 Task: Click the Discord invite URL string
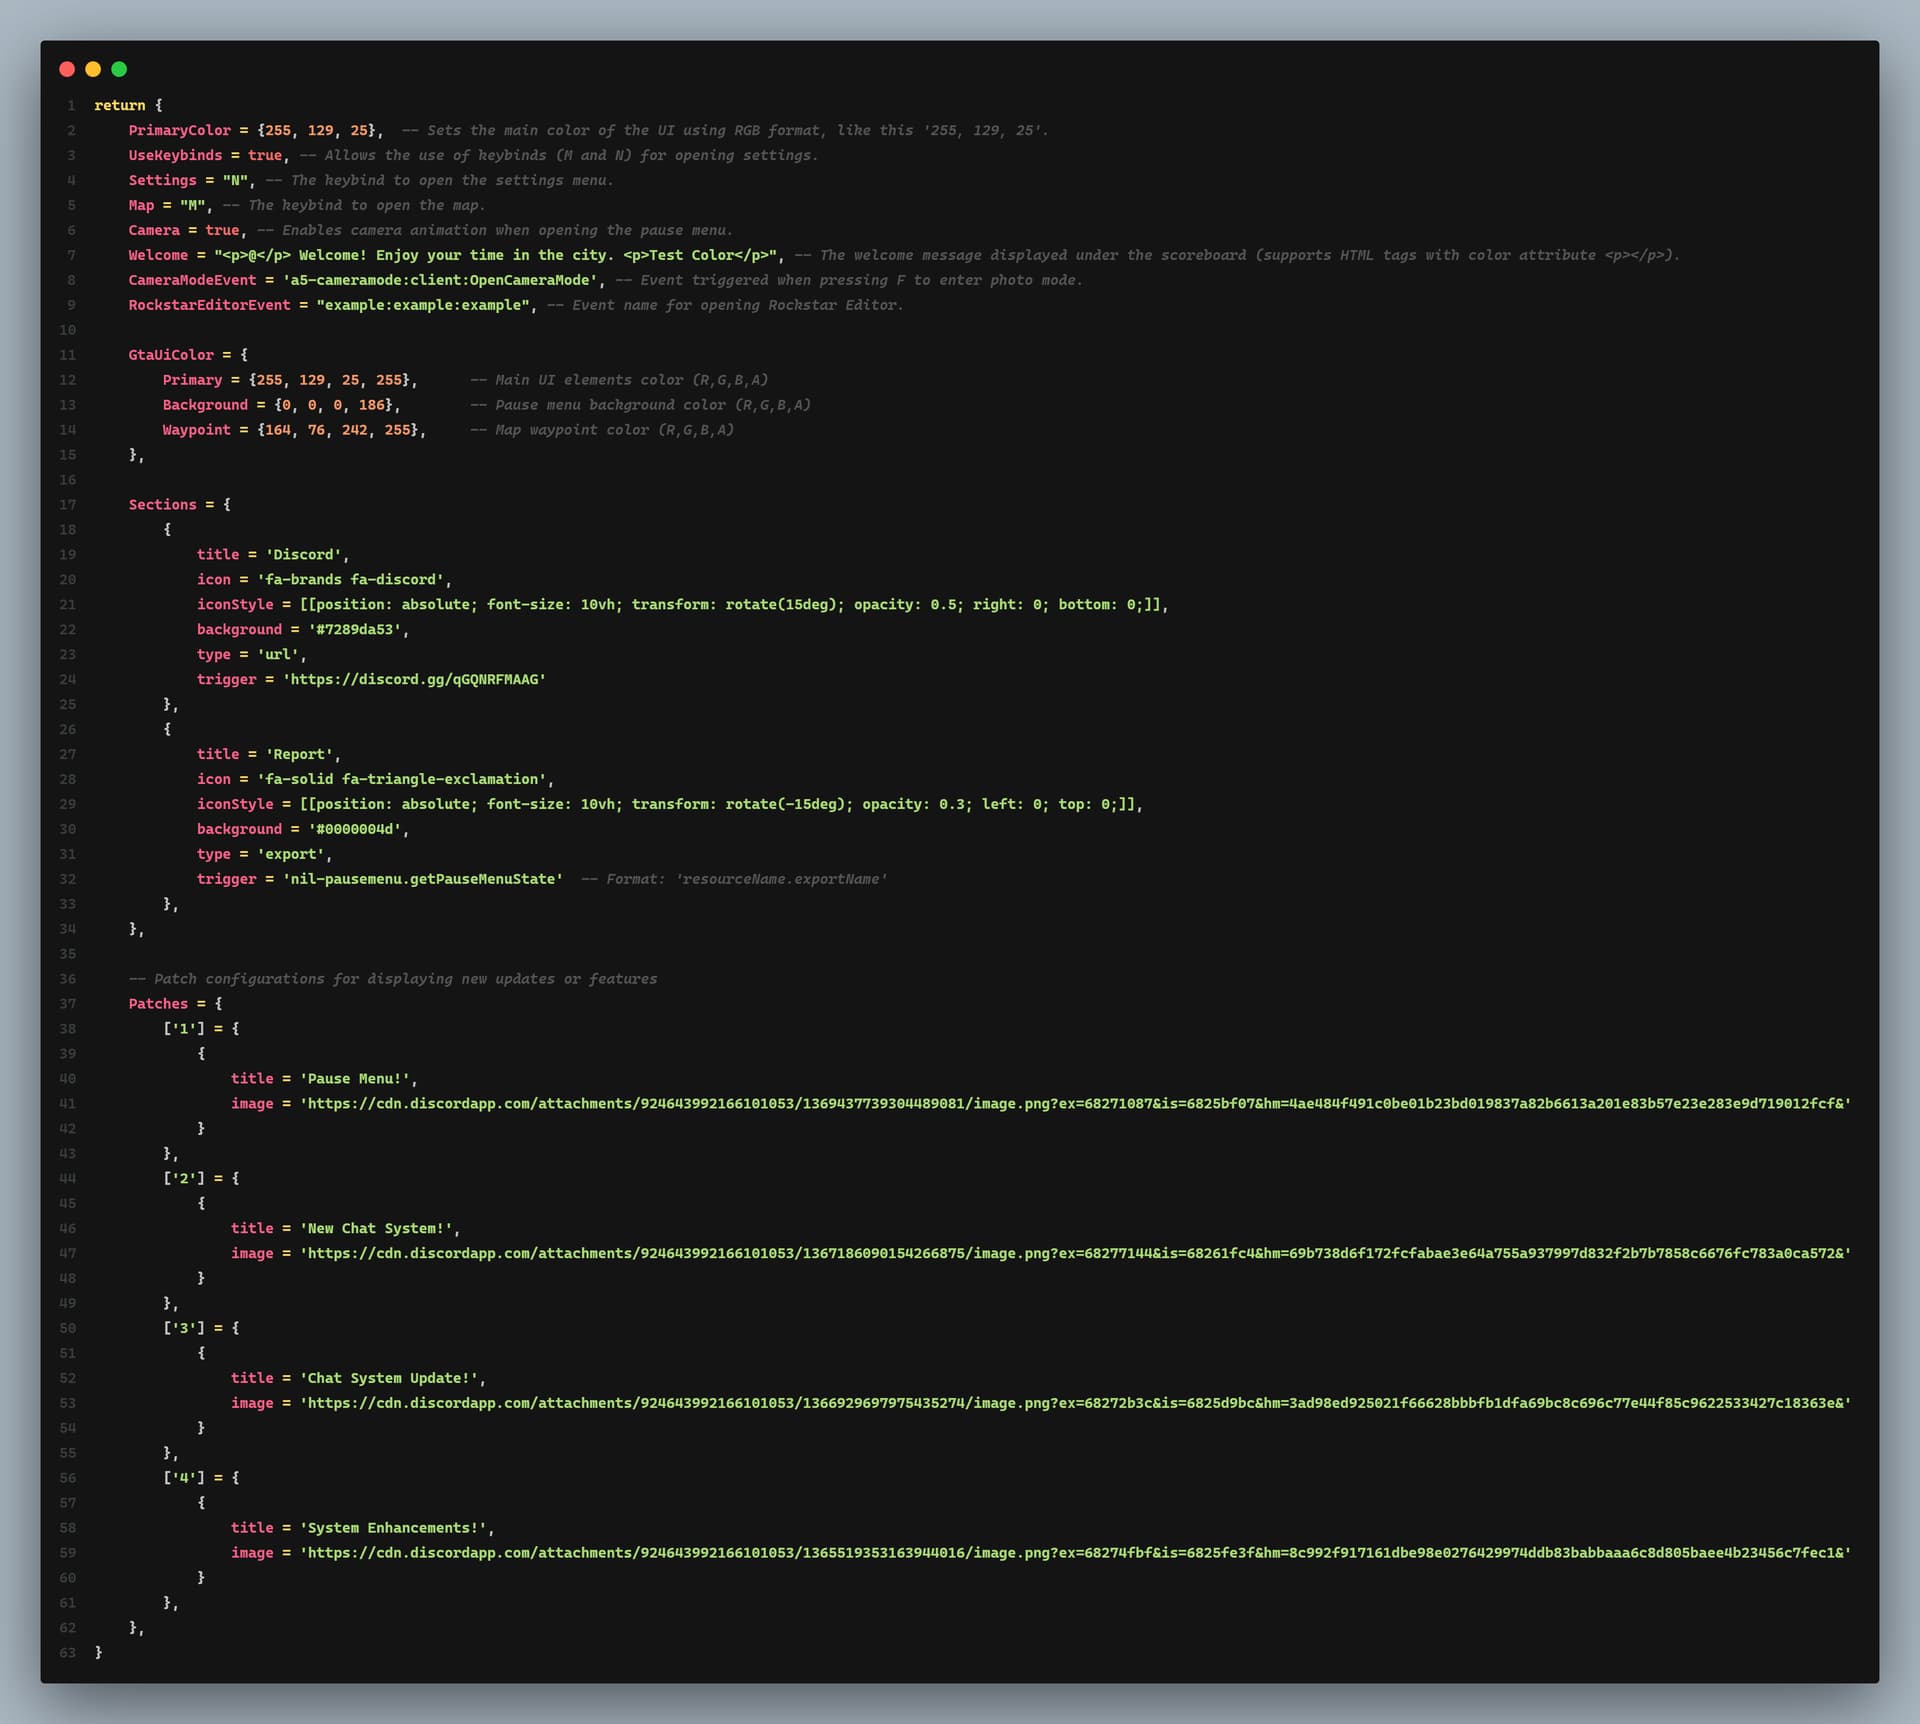pos(414,680)
